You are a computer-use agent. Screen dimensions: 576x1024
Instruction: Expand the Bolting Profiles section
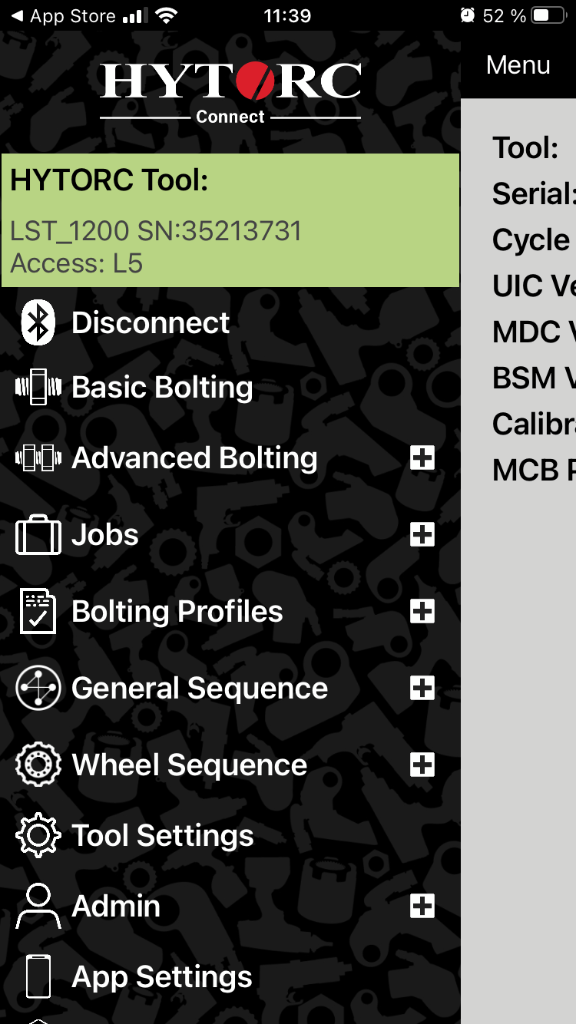pos(423,611)
